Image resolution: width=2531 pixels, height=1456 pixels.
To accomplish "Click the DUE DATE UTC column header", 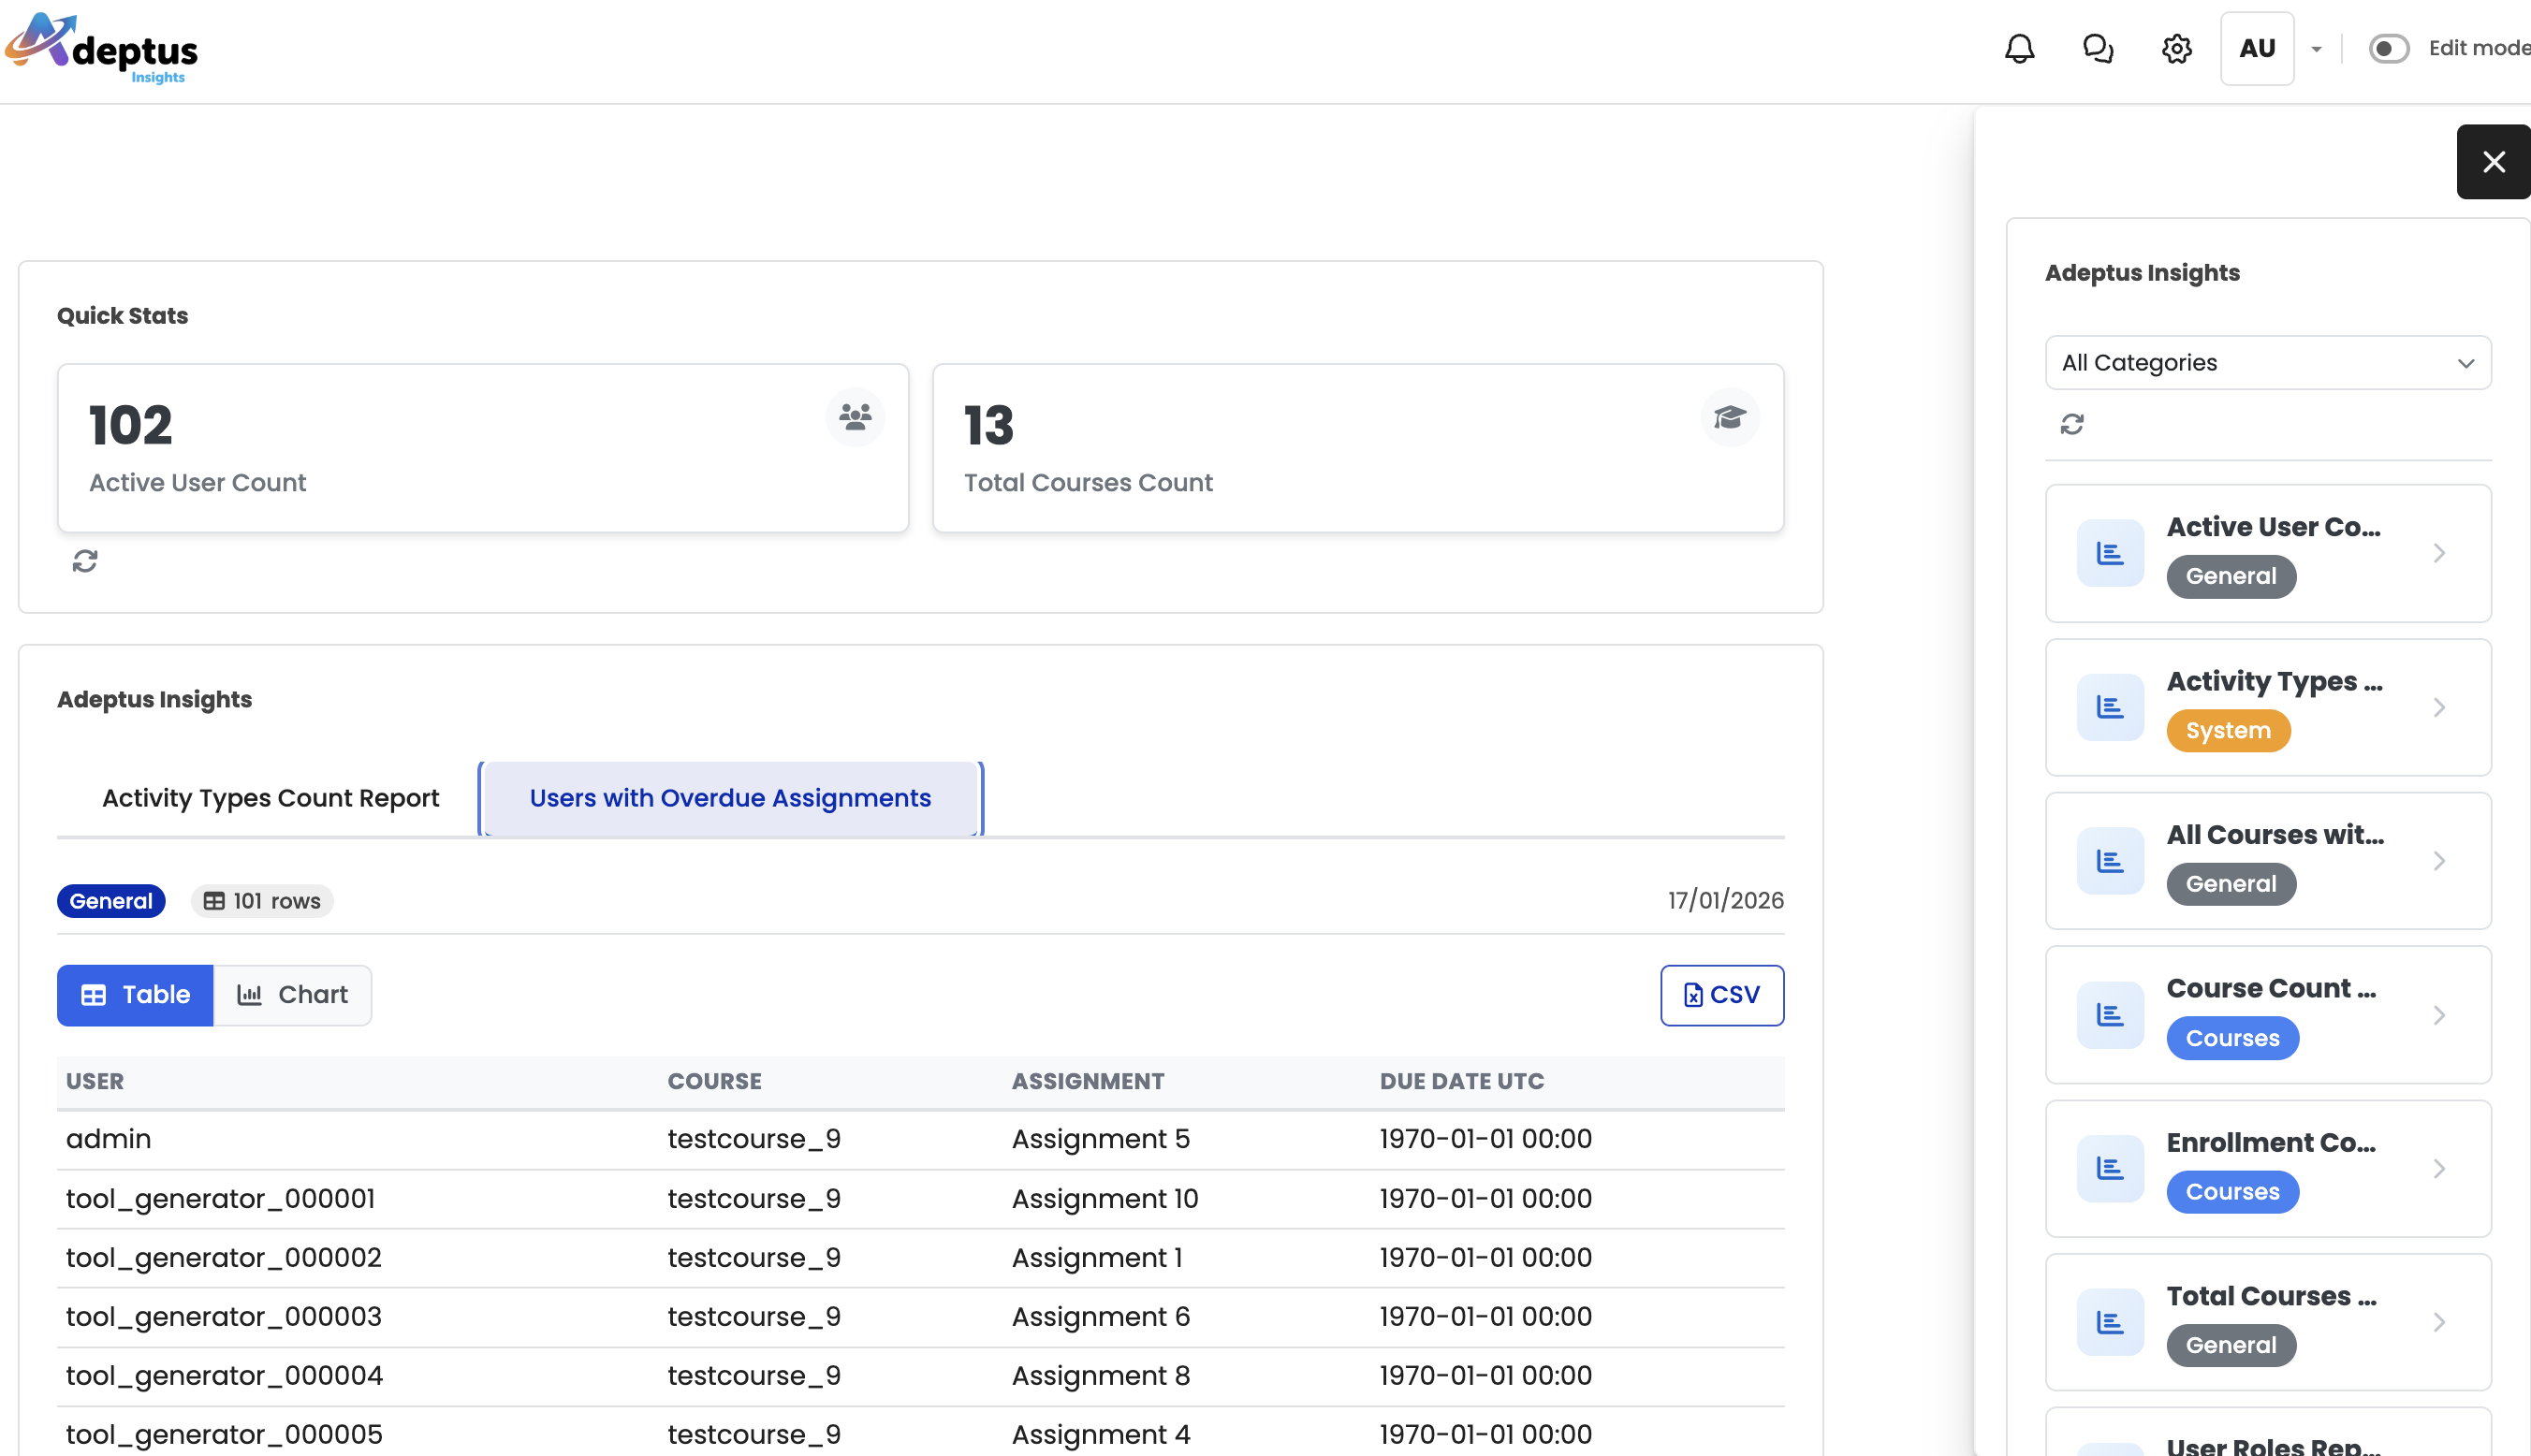I will point(1461,1081).
